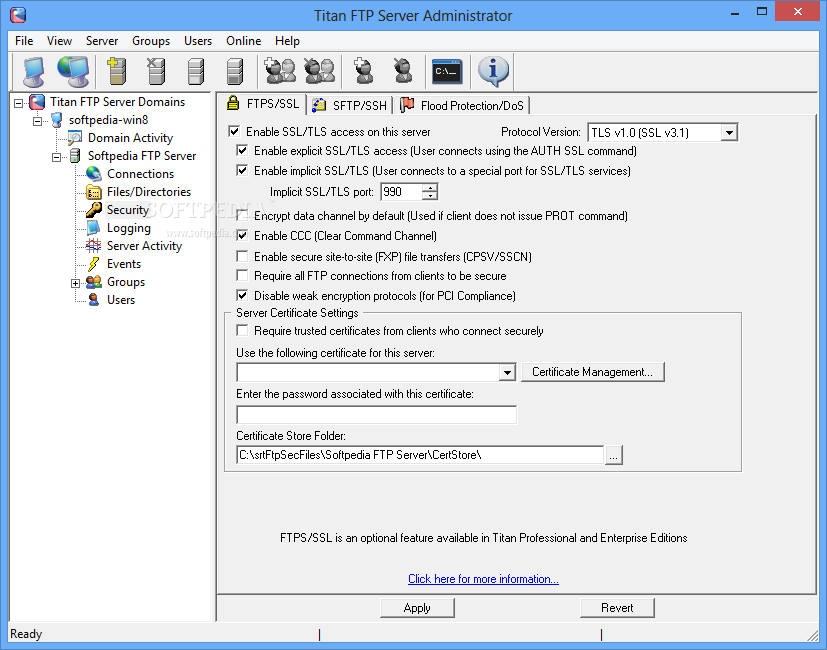Screen dimensions: 827x650
Task: Click the Titan app icon in title bar
Action: pyautogui.click(x=18, y=15)
